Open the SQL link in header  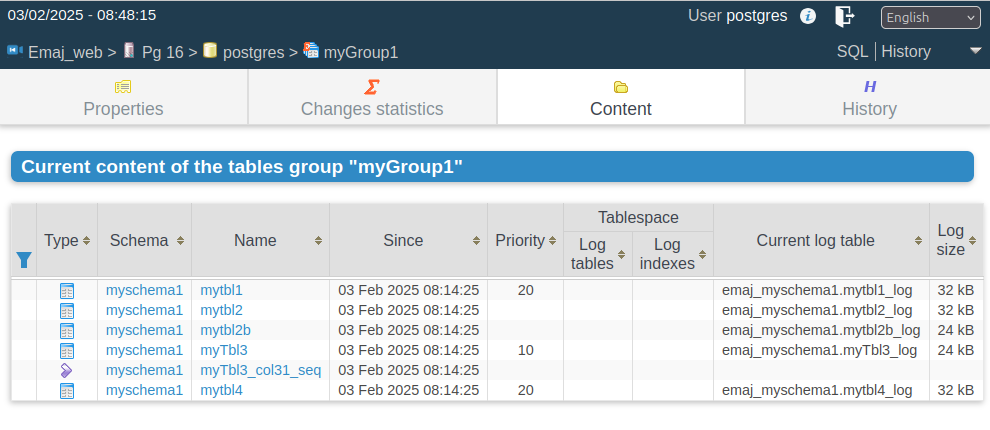coord(852,52)
